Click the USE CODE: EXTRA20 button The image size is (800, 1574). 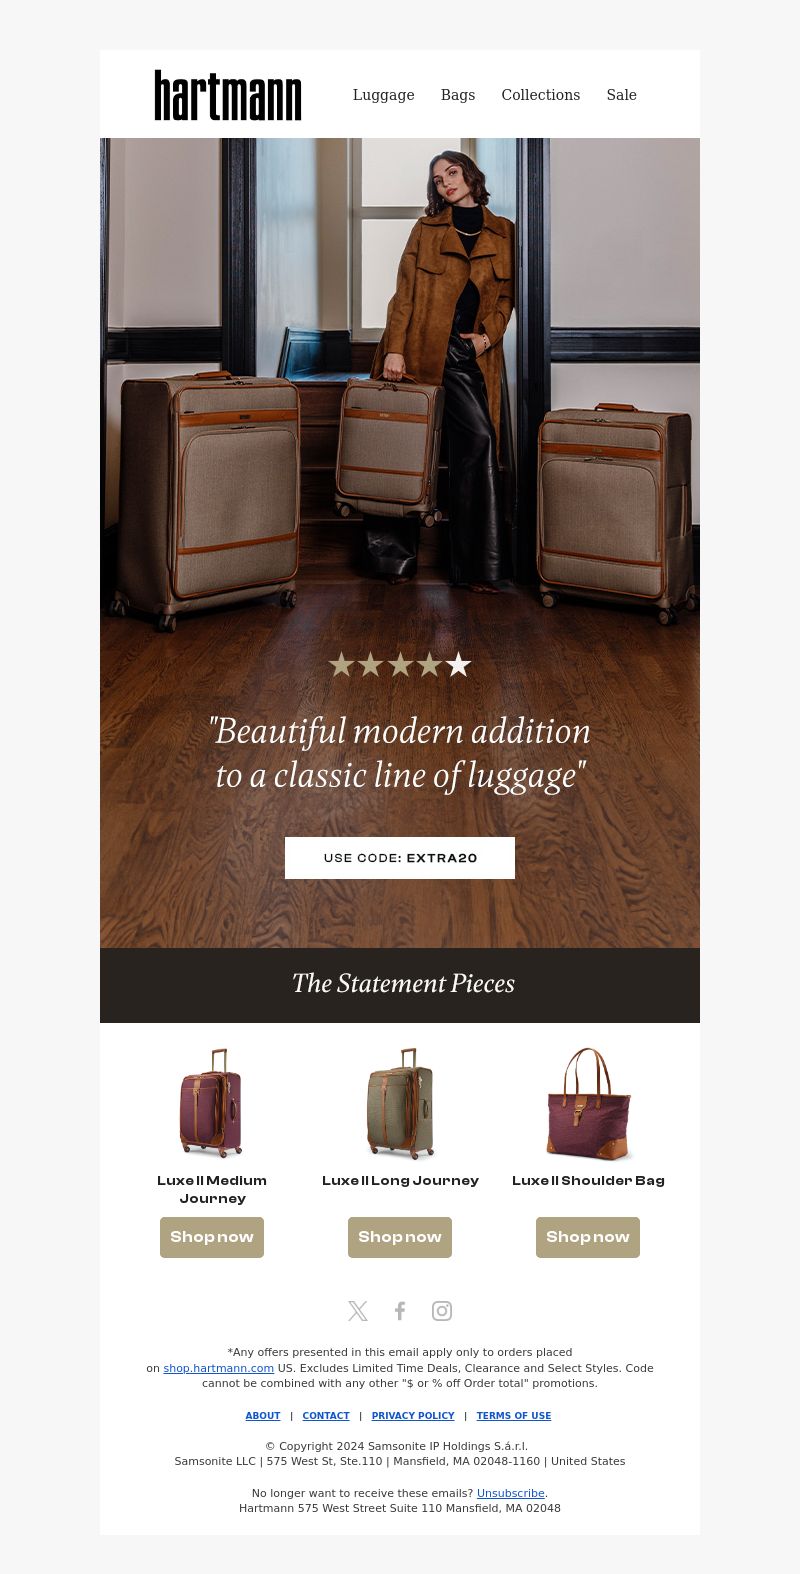tap(400, 858)
